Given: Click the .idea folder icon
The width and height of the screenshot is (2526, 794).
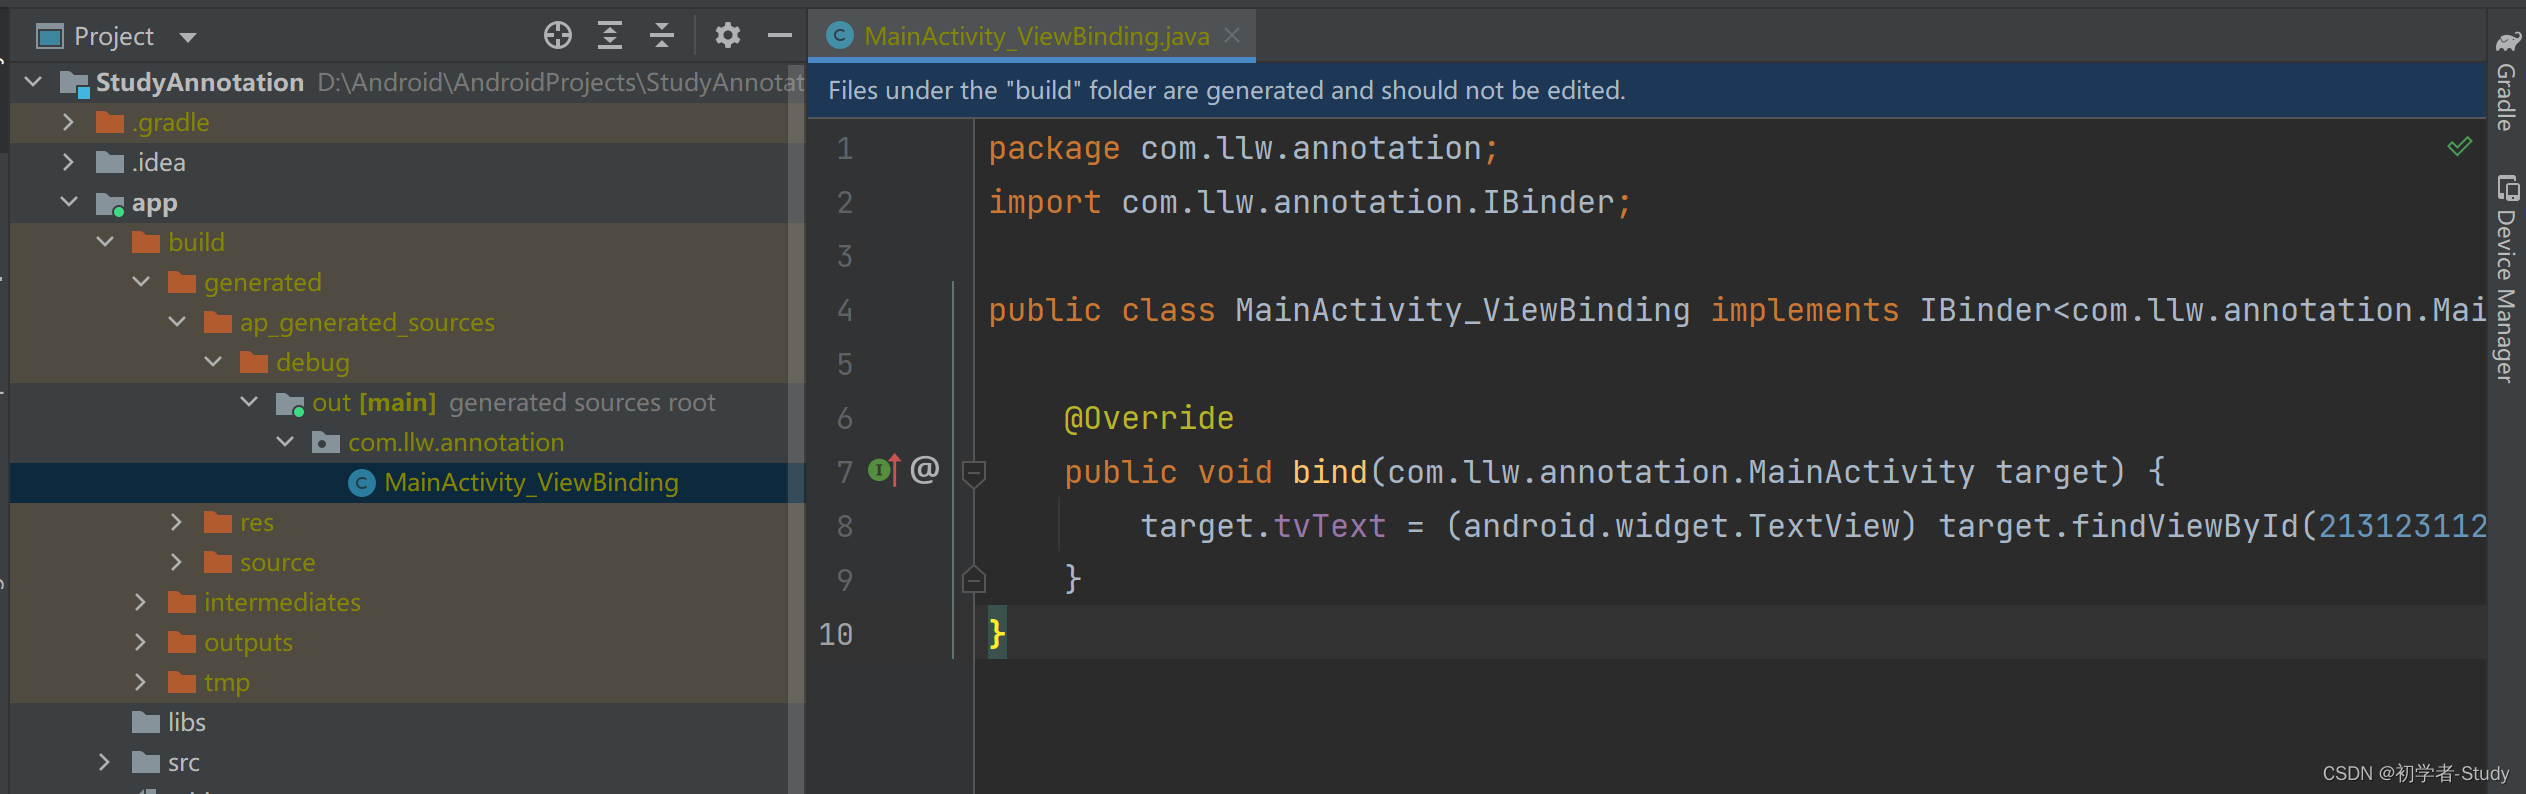Looking at the screenshot, I should point(110,162).
